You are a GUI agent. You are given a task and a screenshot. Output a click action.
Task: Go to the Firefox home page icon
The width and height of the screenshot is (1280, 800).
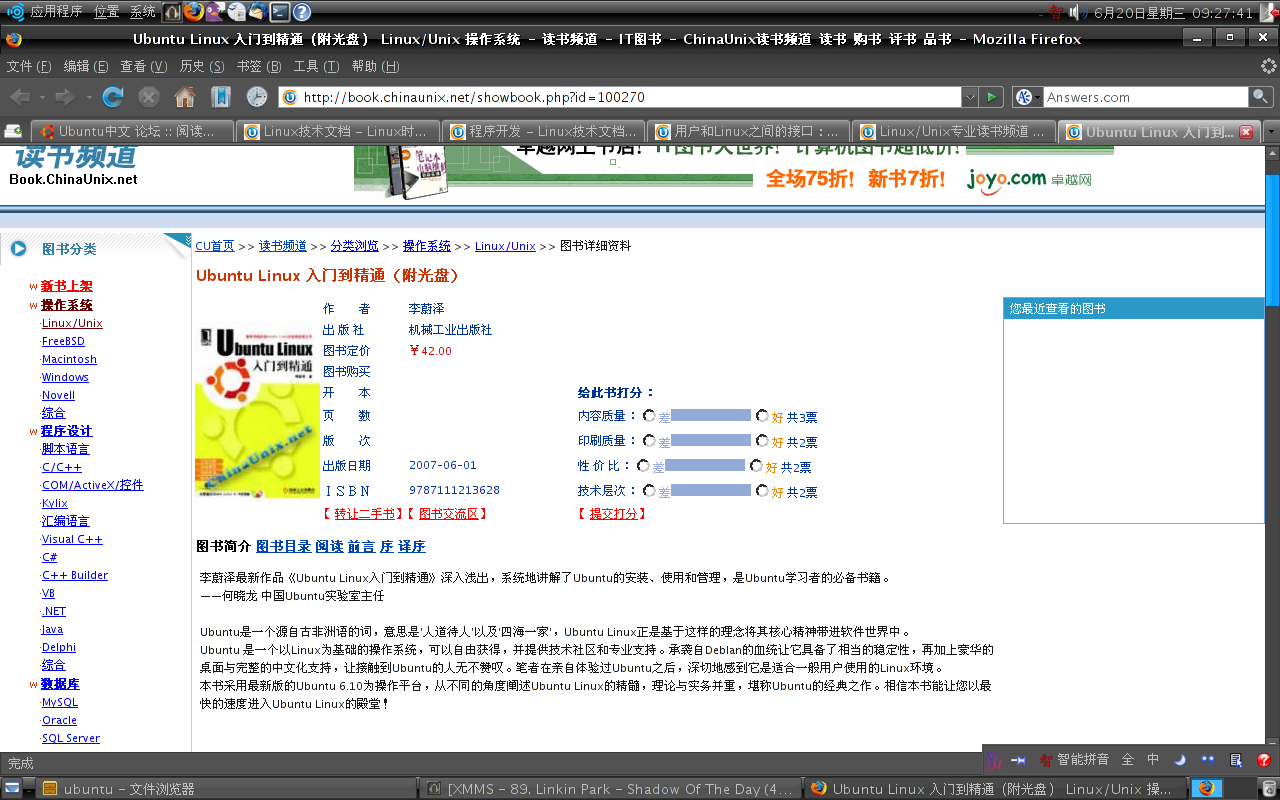pyautogui.click(x=185, y=97)
